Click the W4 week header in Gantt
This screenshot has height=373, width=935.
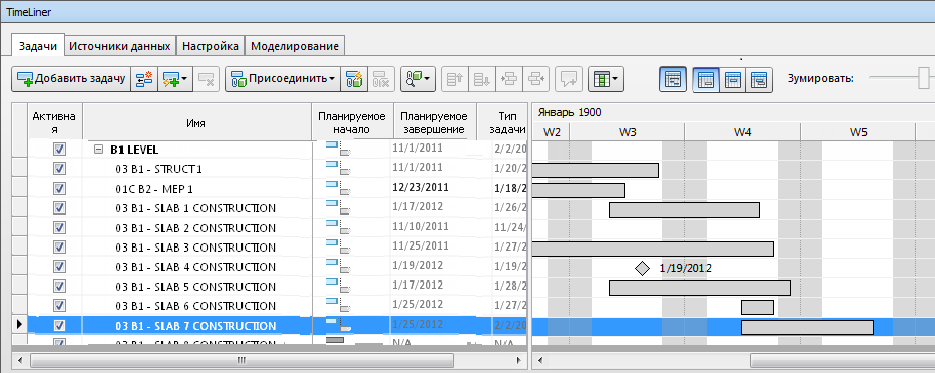click(x=742, y=132)
